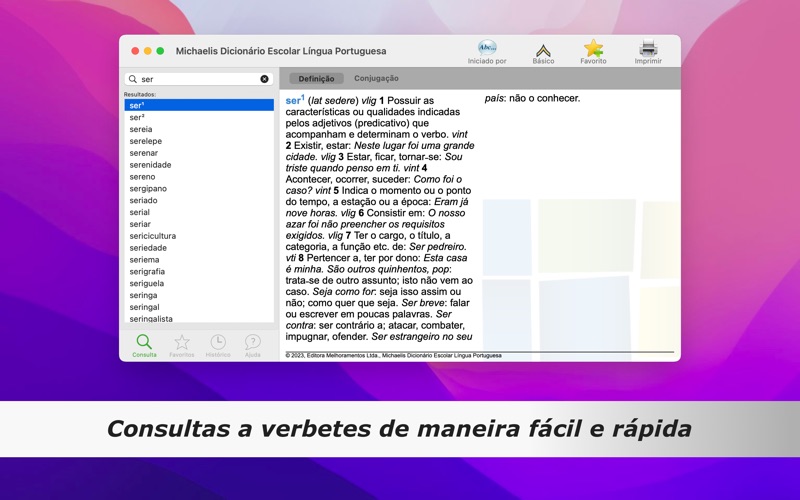This screenshot has height=500, width=800.
Task: Click the red close window button
Action: click(135, 51)
